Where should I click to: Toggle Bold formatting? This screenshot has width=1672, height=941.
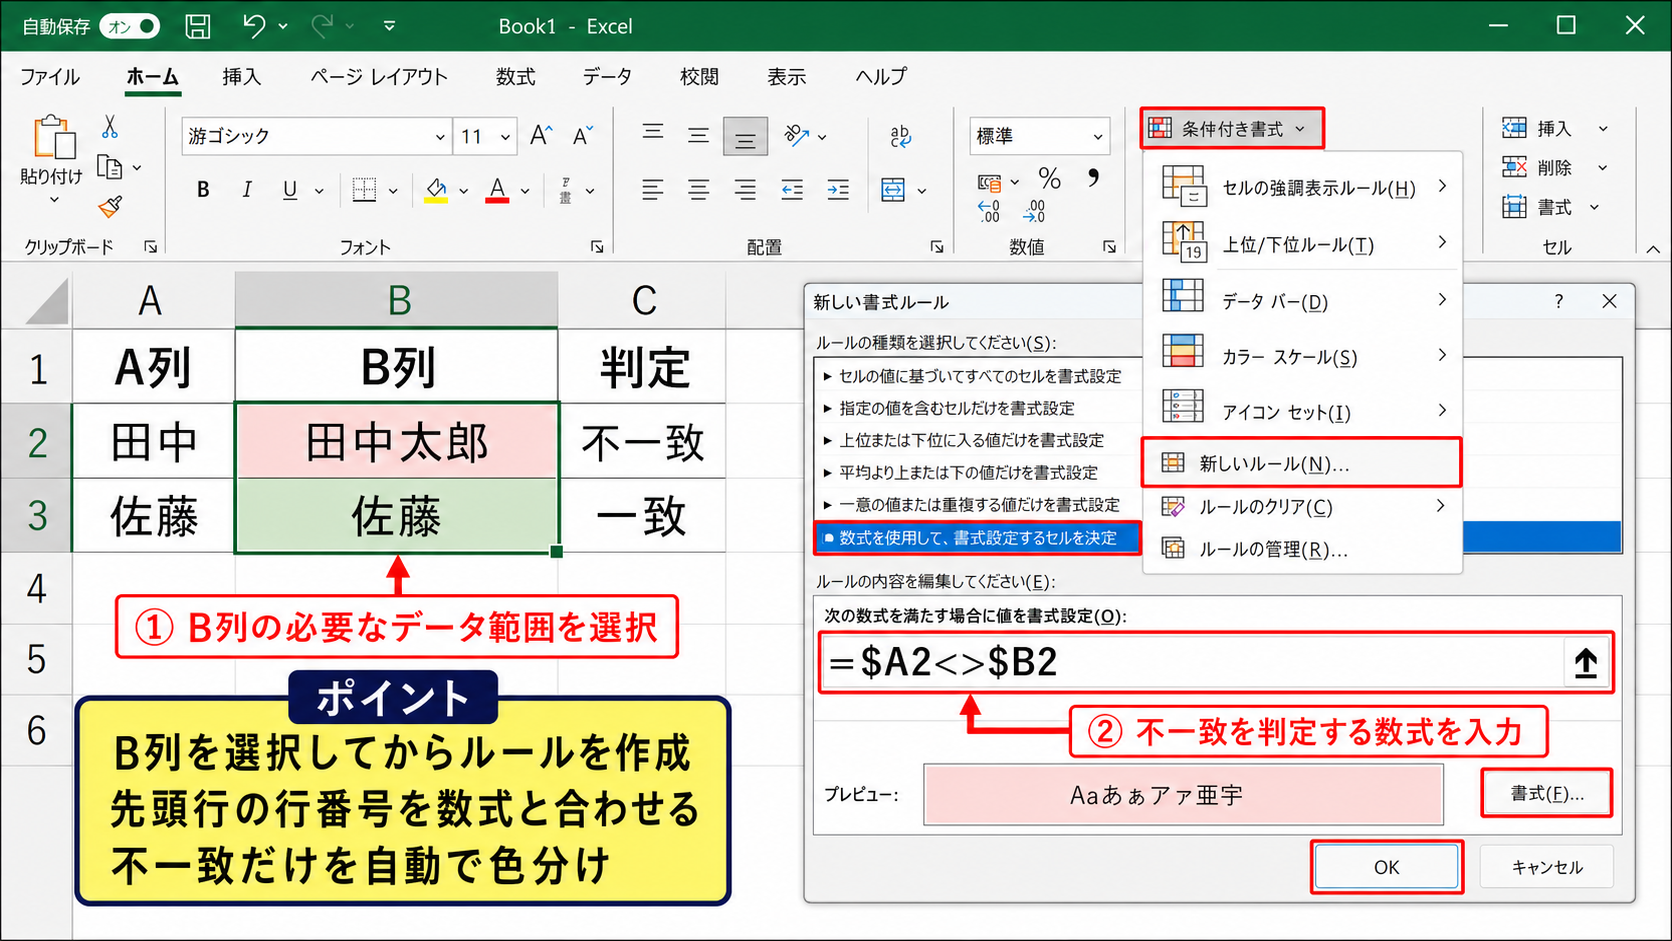[203, 190]
